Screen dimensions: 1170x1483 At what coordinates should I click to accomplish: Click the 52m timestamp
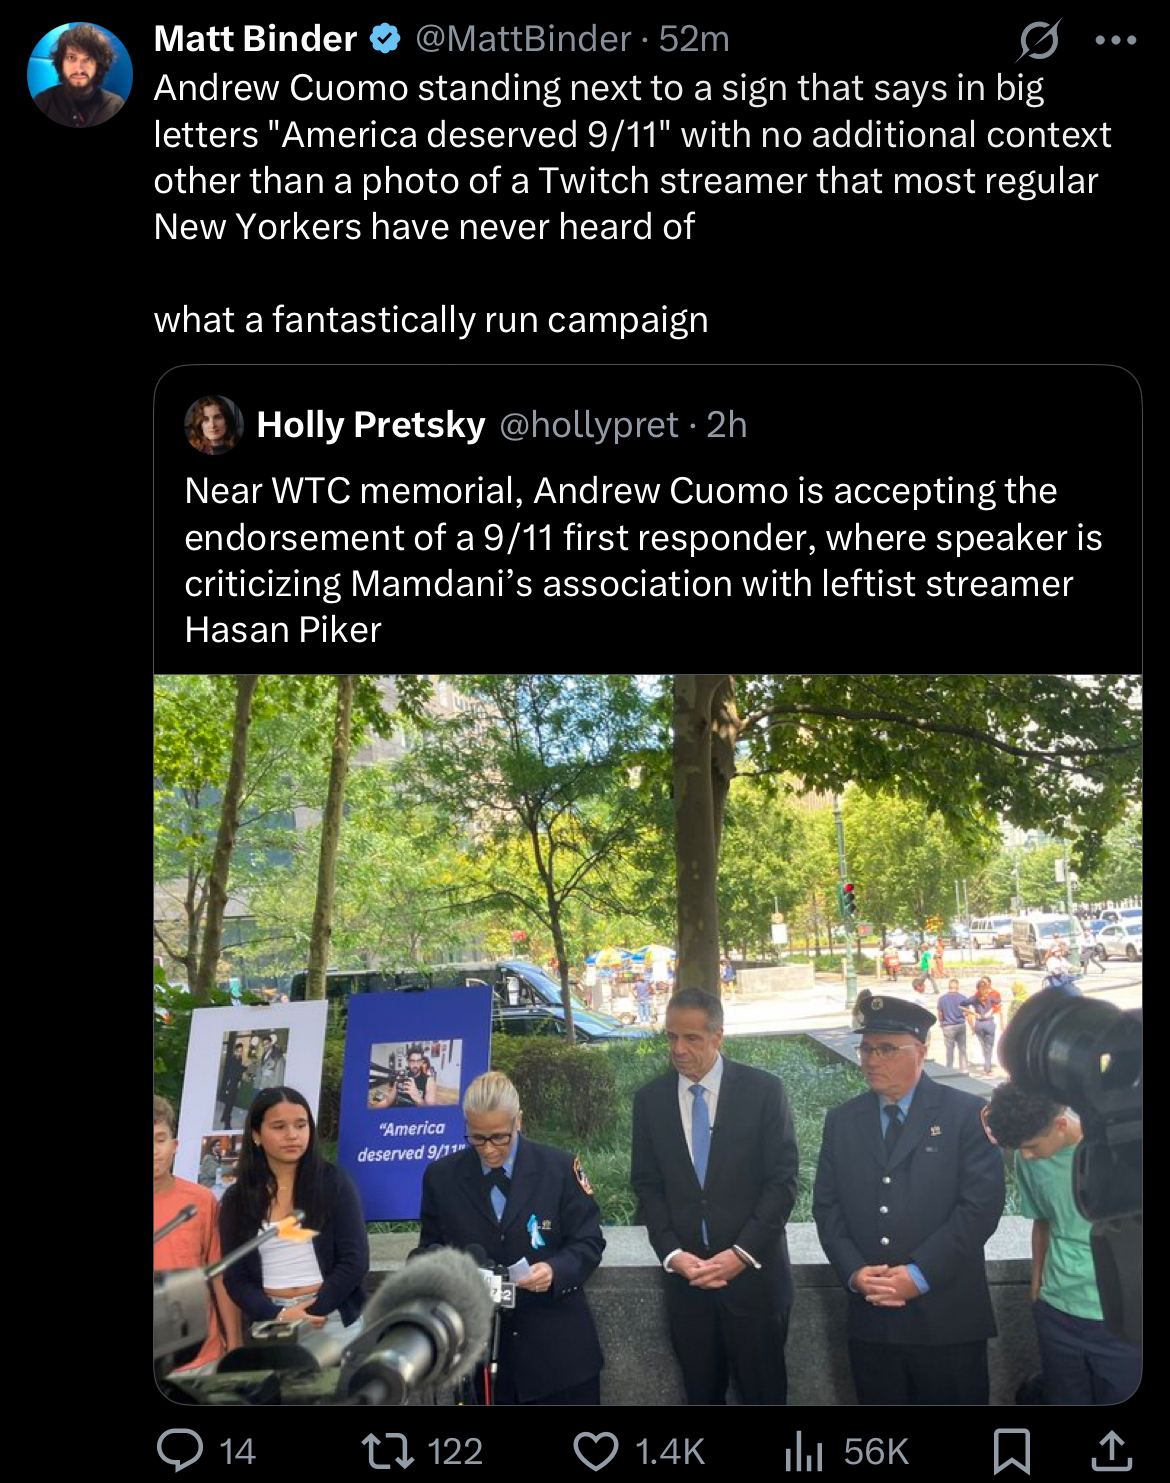click(694, 39)
